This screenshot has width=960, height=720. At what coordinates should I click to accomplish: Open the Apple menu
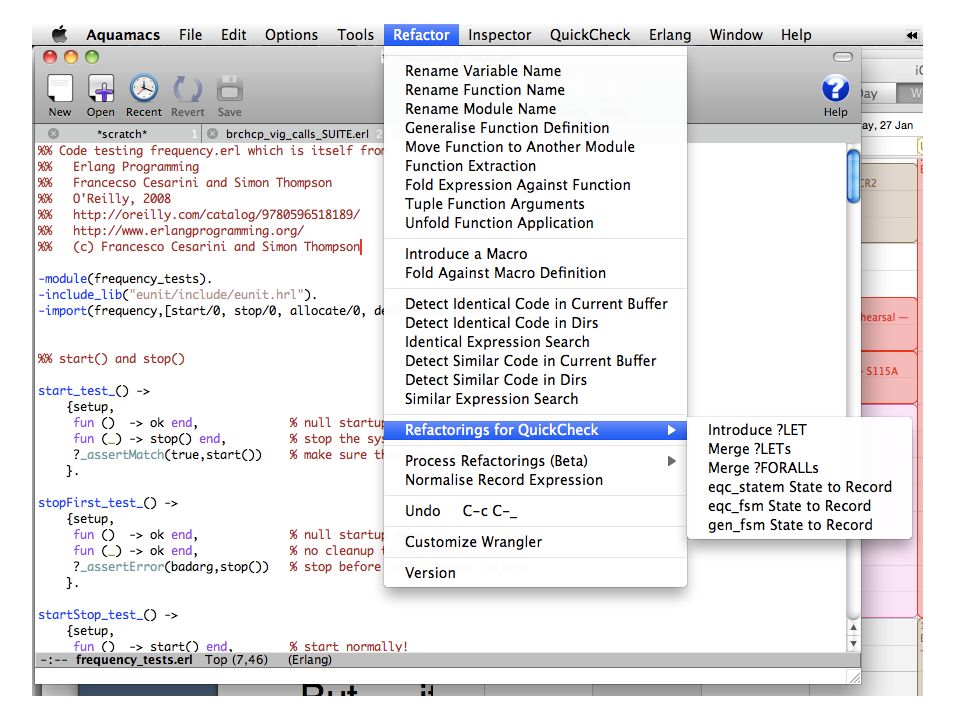(x=60, y=34)
